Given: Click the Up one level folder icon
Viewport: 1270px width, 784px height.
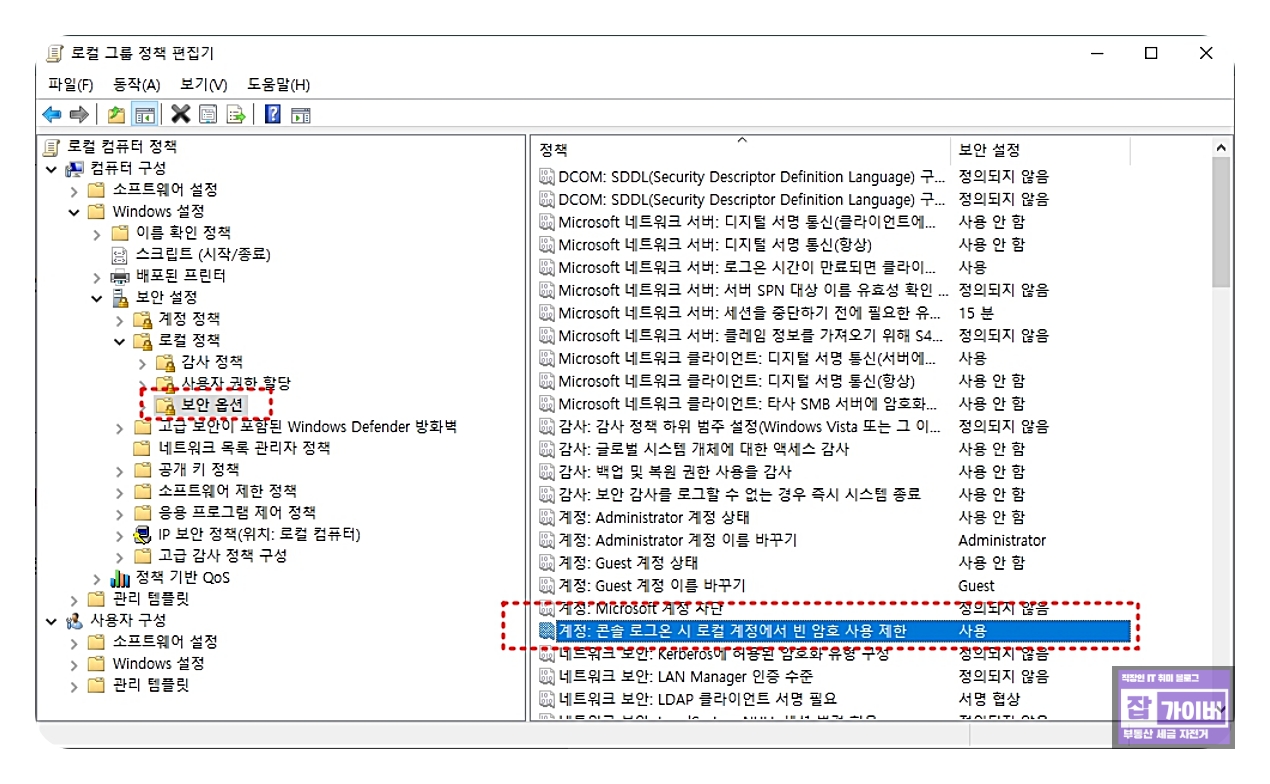Looking at the screenshot, I should click(116, 113).
